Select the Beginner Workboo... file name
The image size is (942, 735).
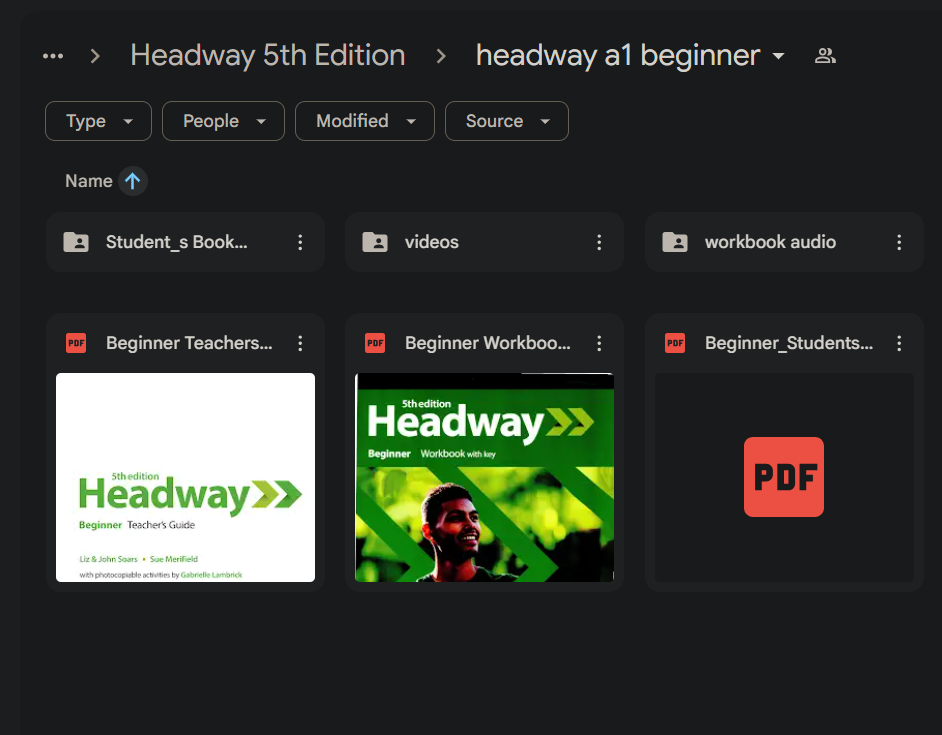point(488,343)
